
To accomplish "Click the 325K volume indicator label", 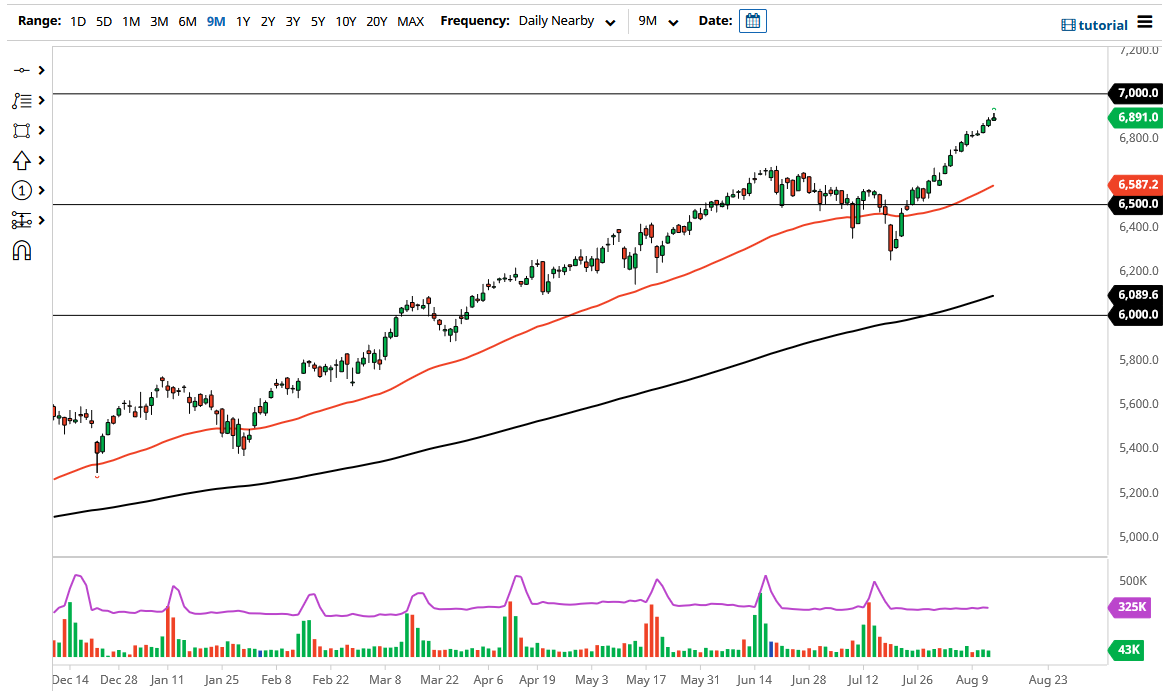I will 1132,607.
